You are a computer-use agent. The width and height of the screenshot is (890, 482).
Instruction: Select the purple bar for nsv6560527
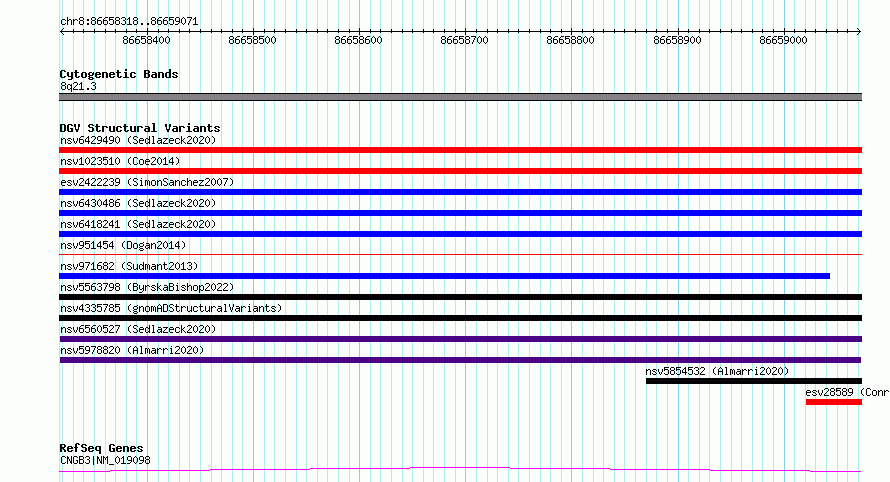[460, 339]
